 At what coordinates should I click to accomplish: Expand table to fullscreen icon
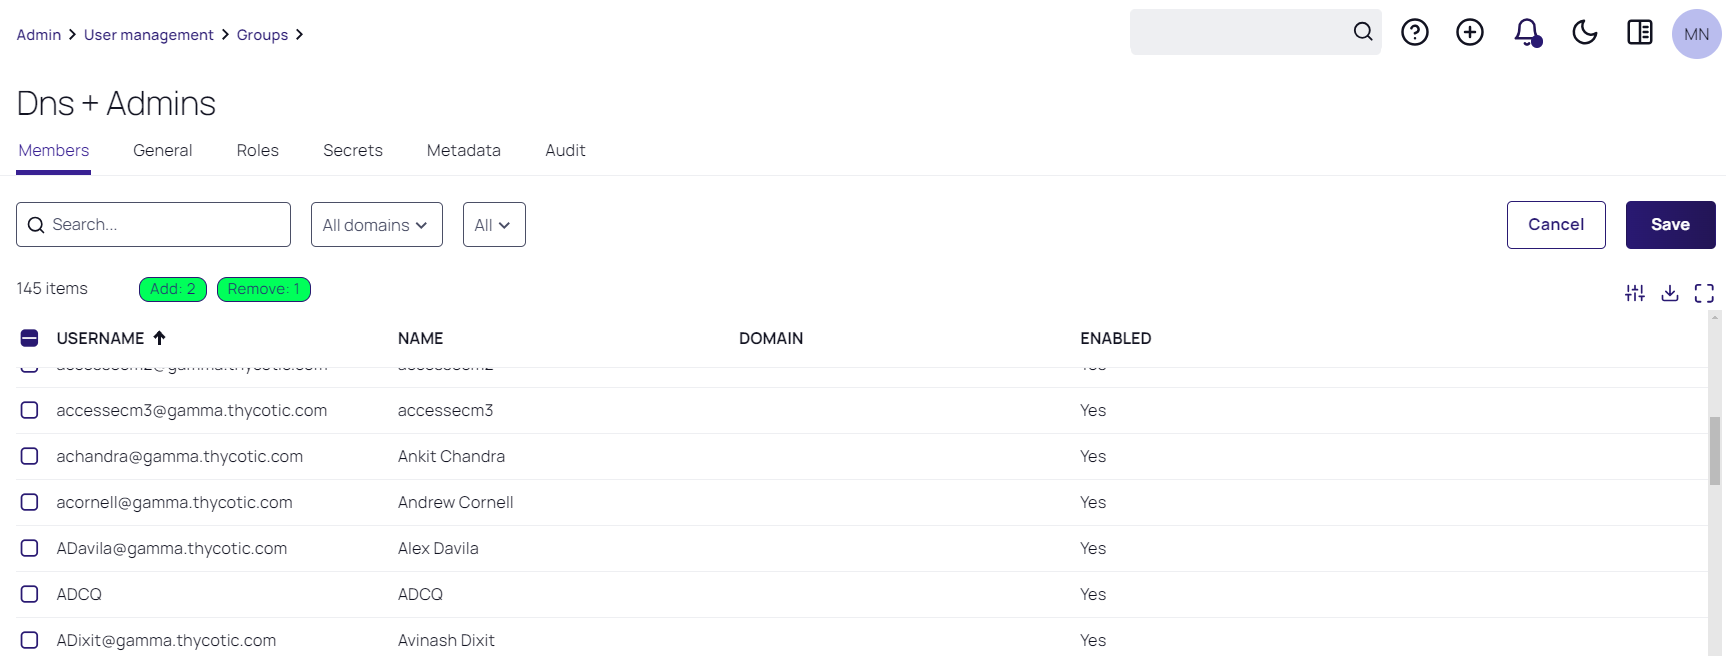[x=1704, y=293]
